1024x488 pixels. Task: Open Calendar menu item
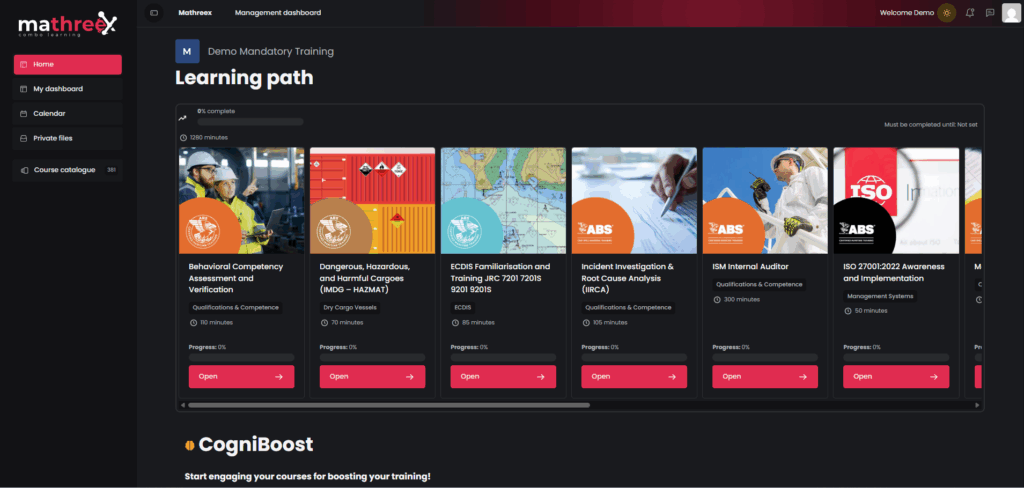(x=67, y=114)
